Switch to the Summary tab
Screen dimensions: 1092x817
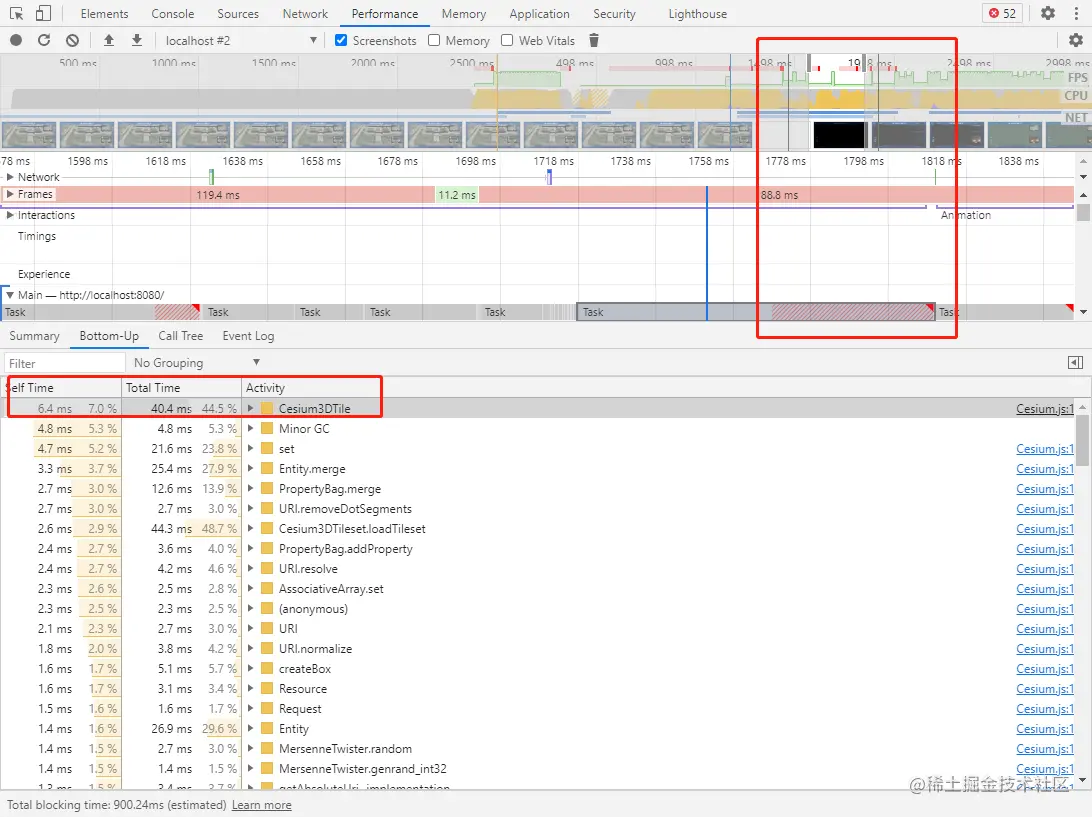click(x=34, y=336)
